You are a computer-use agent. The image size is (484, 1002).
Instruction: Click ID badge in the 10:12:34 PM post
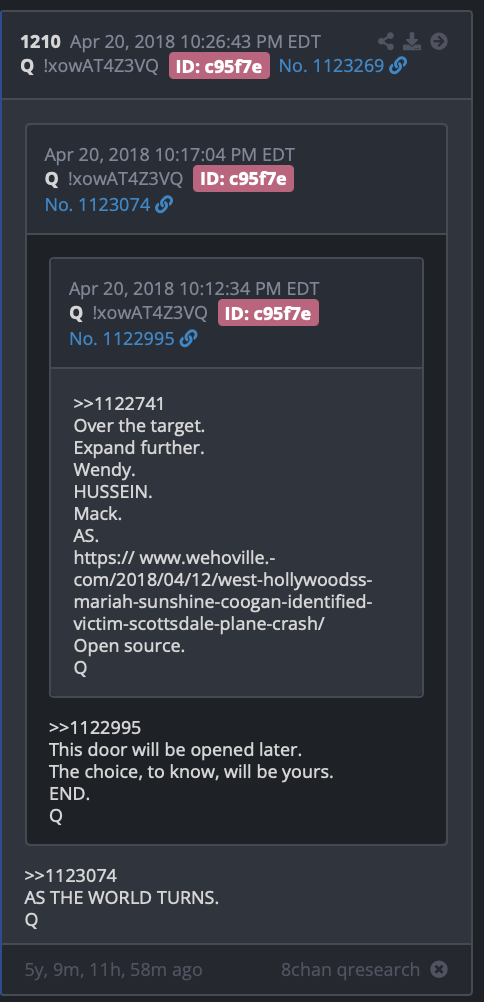(269, 313)
